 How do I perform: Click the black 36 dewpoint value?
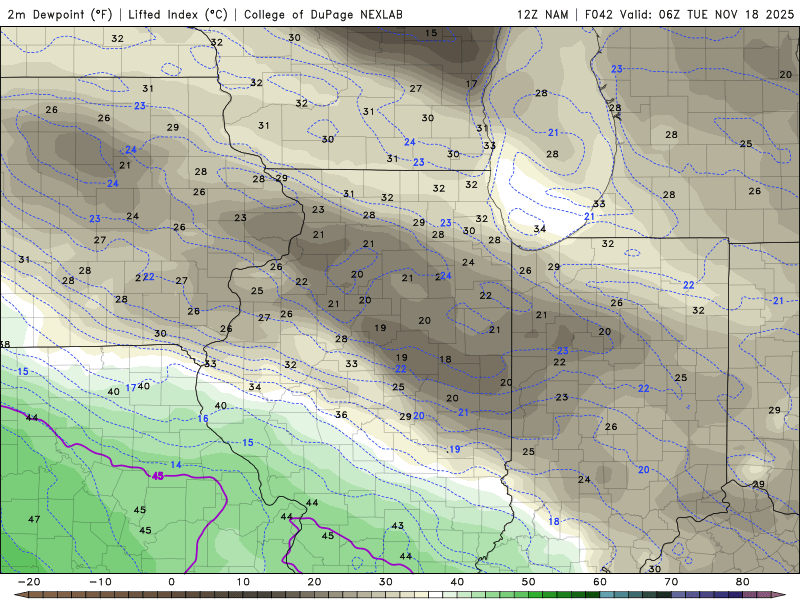tap(341, 415)
